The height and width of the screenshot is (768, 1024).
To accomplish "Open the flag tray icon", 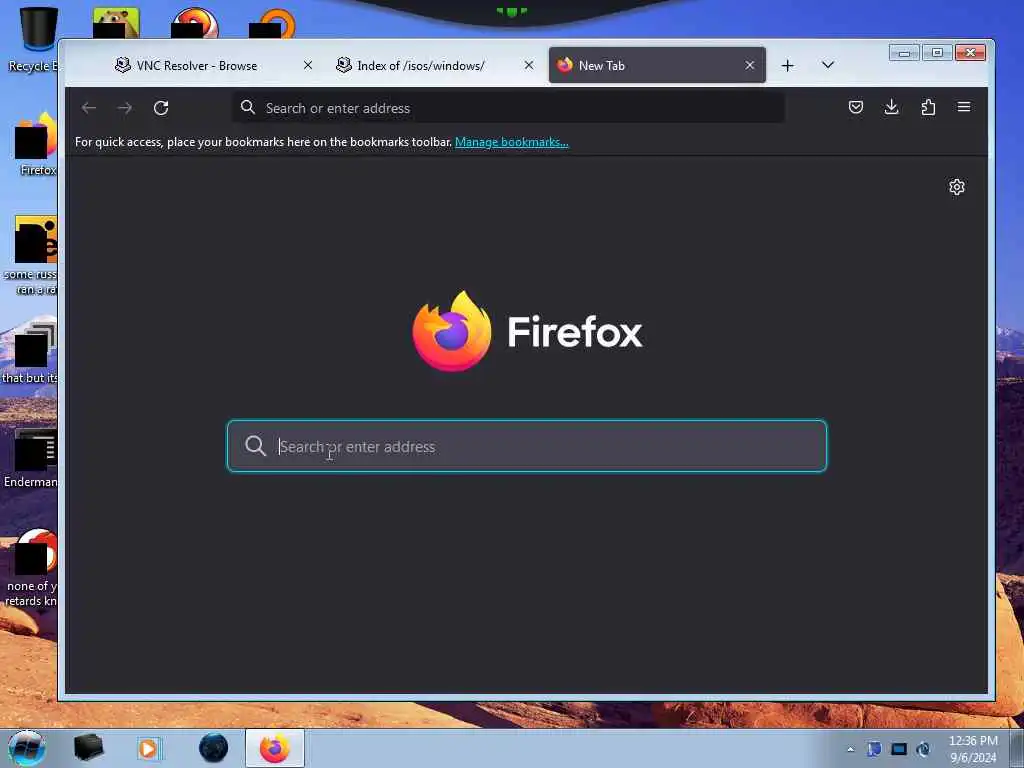I will click(874, 749).
